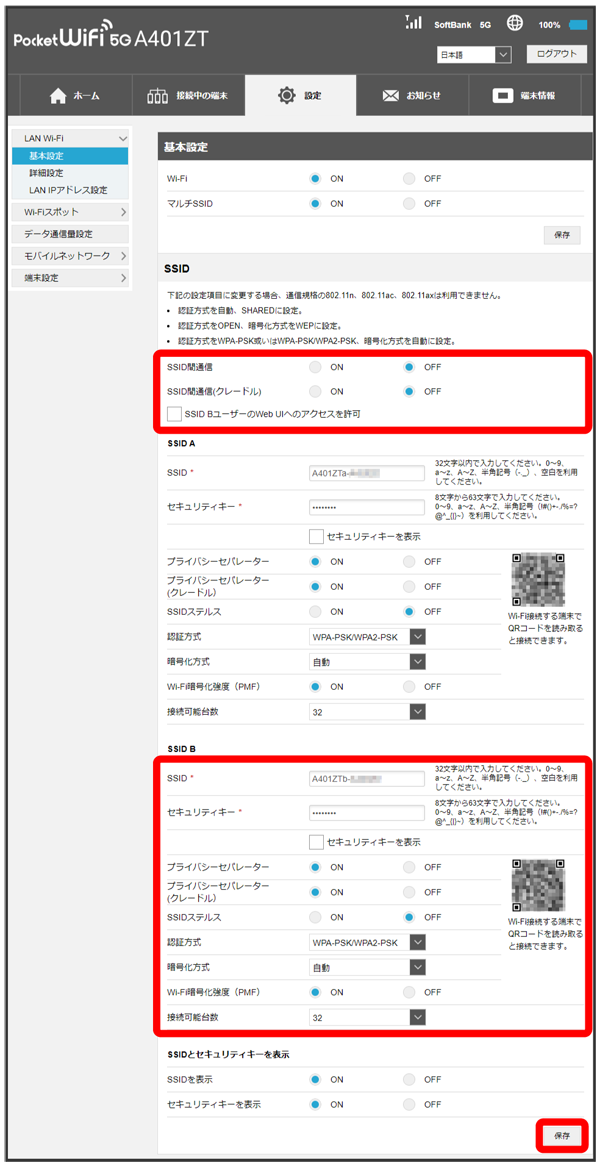Click the signal strength antenna icon

tap(413, 23)
